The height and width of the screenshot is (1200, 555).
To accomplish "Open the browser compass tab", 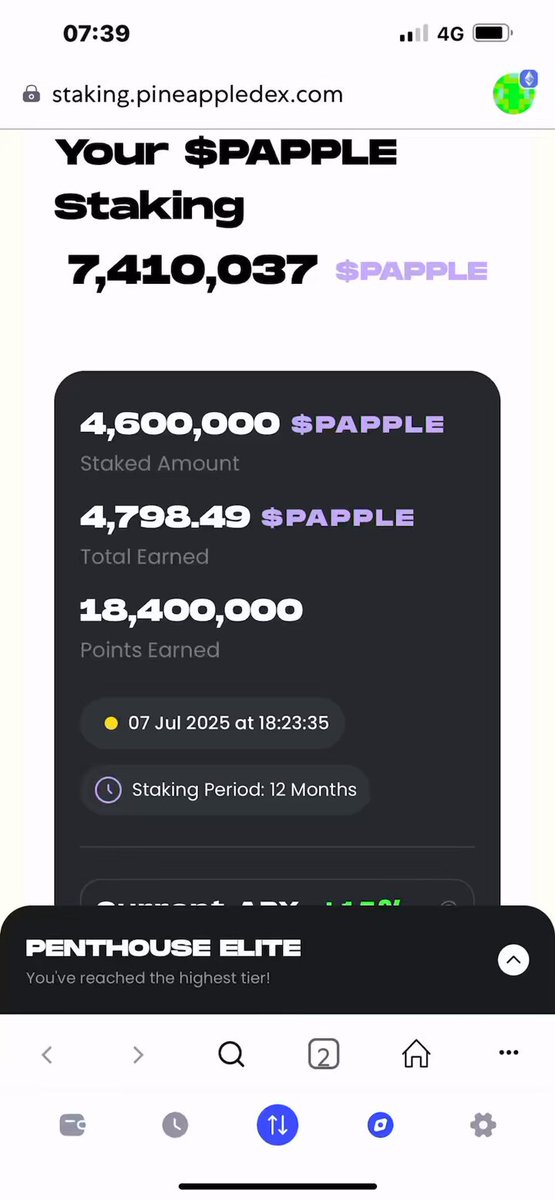I will (x=380, y=1125).
